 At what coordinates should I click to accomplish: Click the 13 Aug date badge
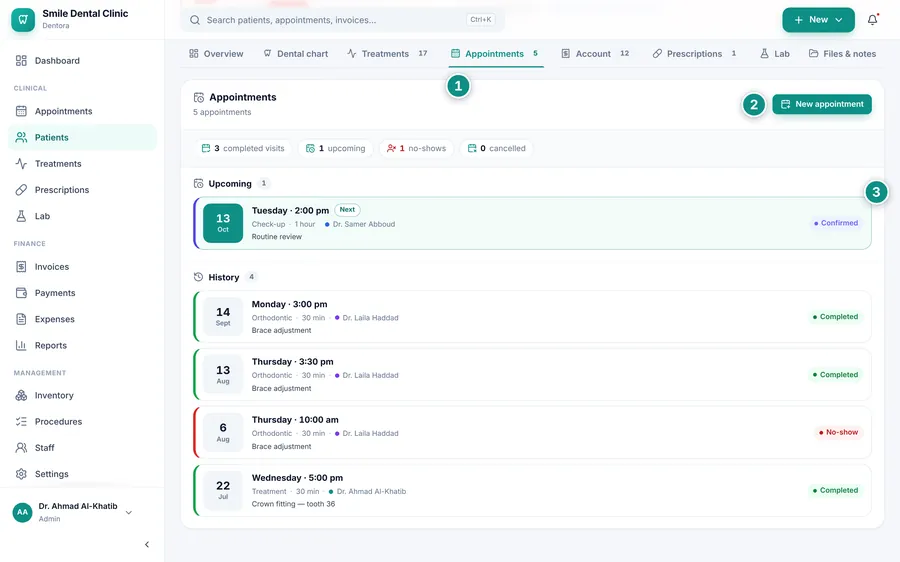[223, 374]
